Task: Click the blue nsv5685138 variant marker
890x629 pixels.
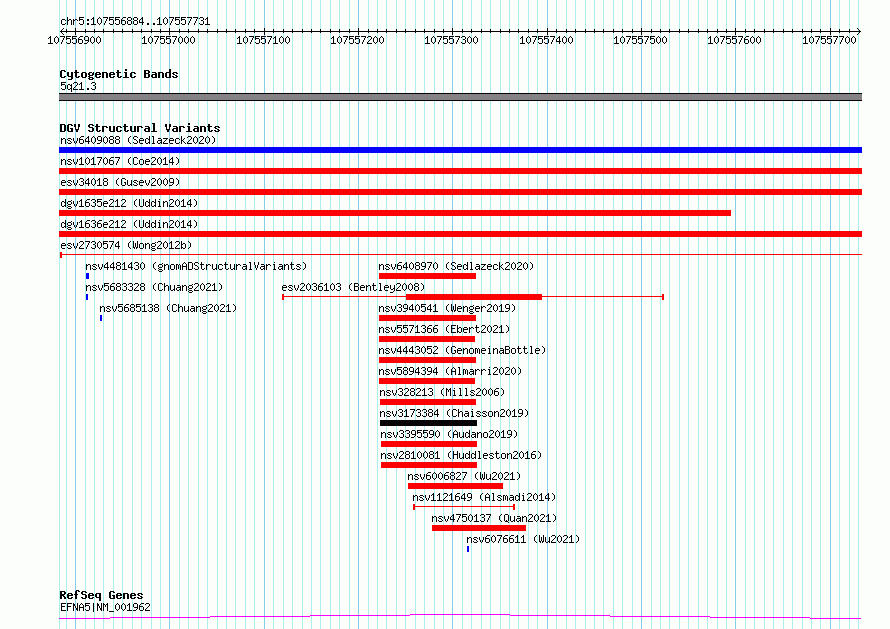Action: [x=101, y=318]
